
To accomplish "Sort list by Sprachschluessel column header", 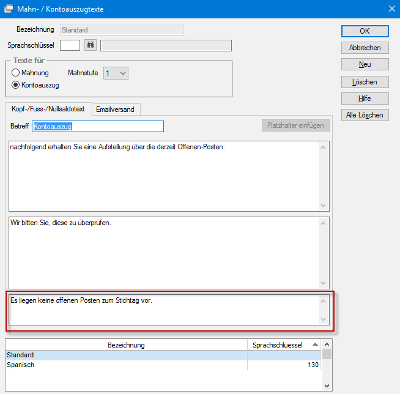I will point(284,345).
